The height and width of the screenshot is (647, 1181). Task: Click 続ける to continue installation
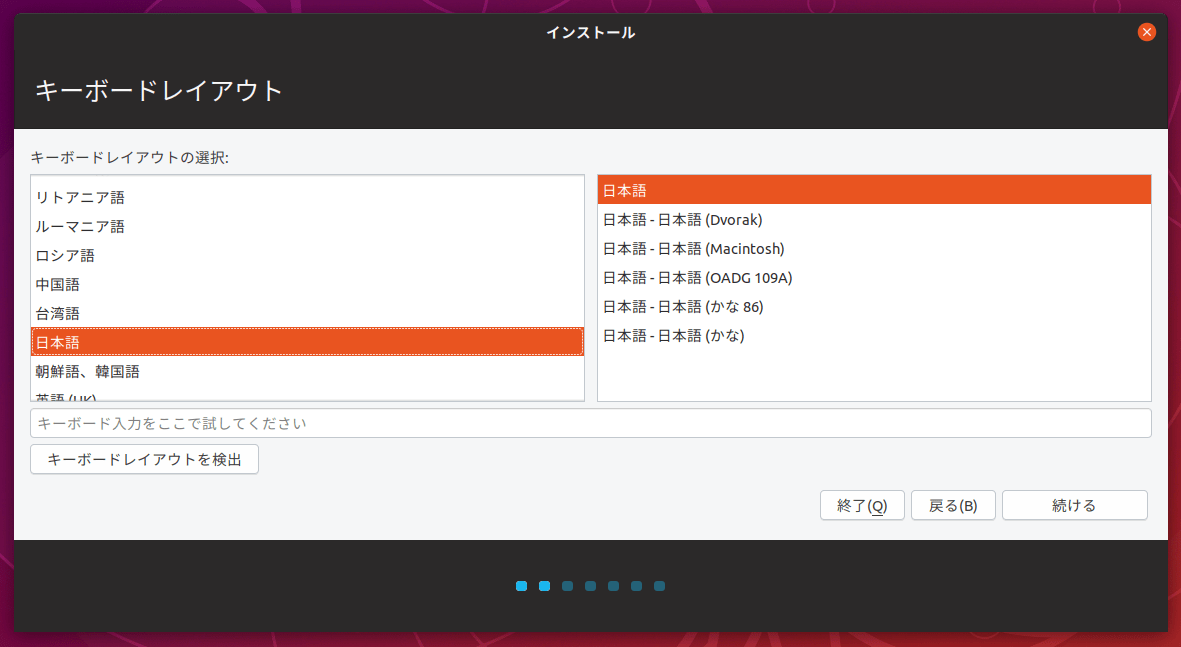1075,505
